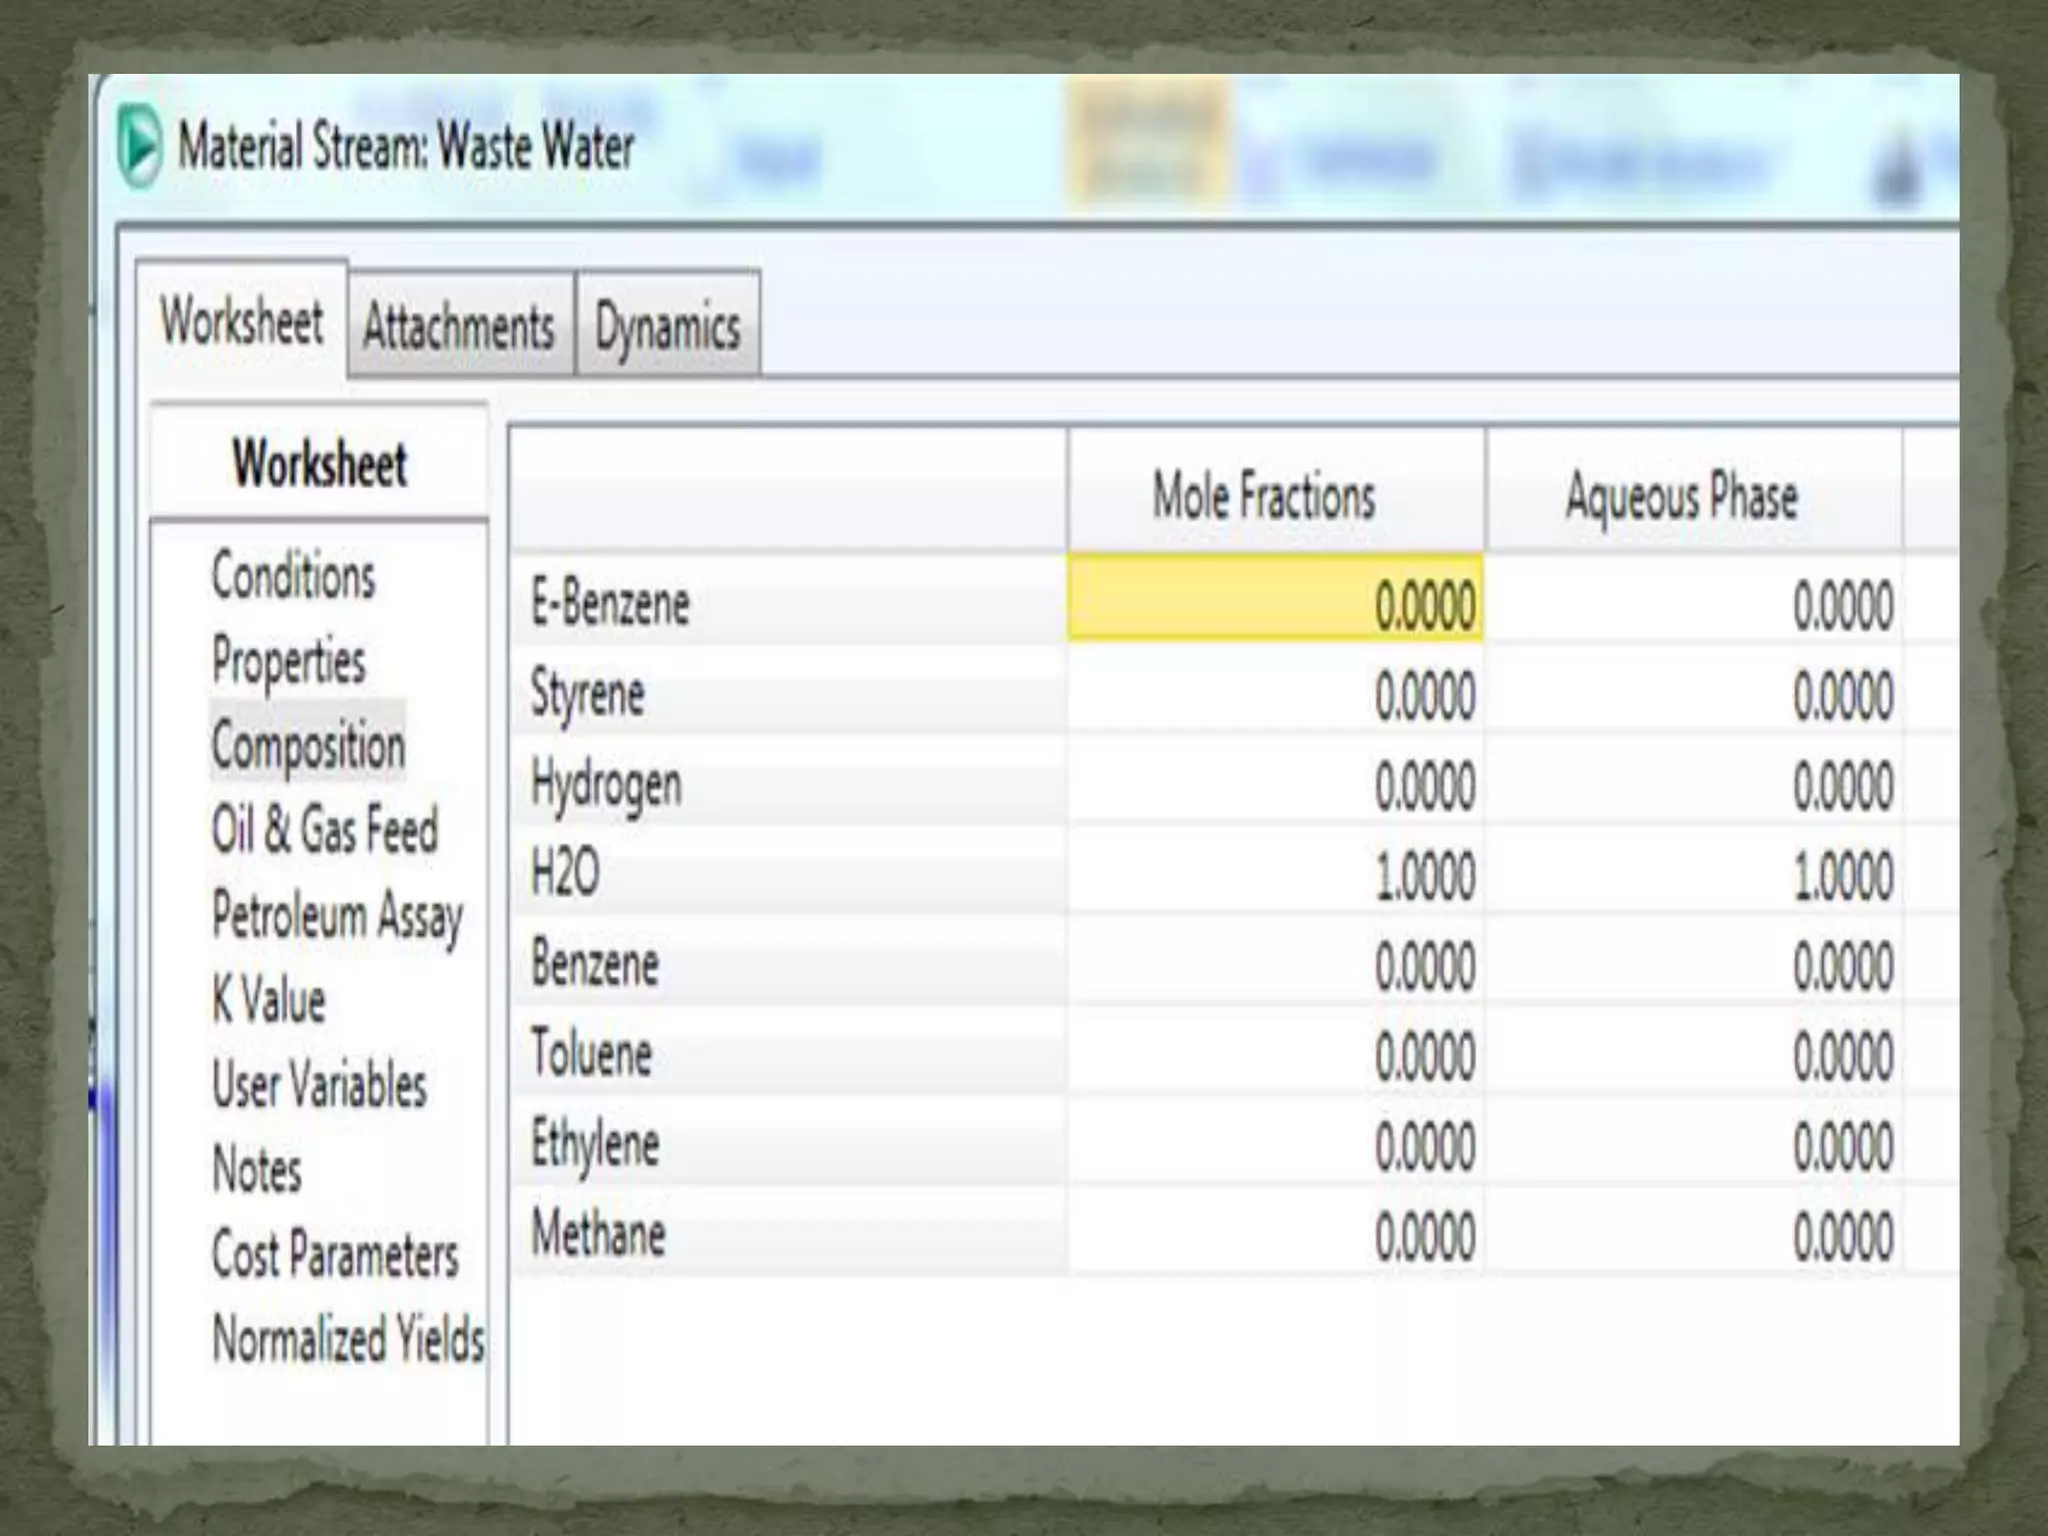Screen dimensions: 2048x1536
Task: Click the Aqueous Phase column header
Action: [x=1682, y=496]
